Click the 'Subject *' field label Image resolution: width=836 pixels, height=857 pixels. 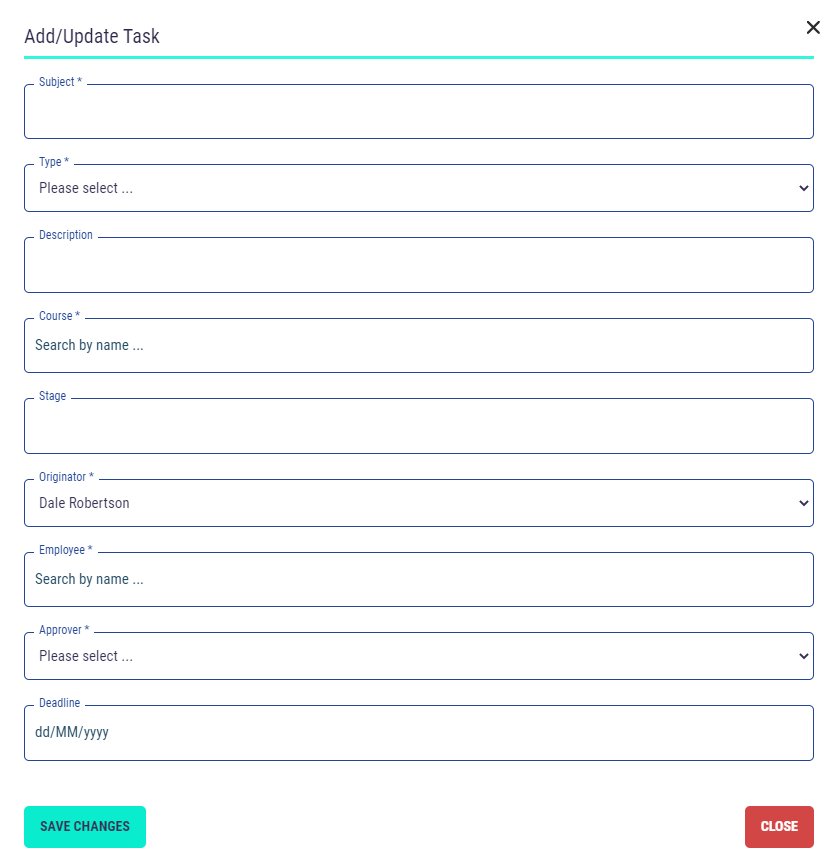pos(60,82)
